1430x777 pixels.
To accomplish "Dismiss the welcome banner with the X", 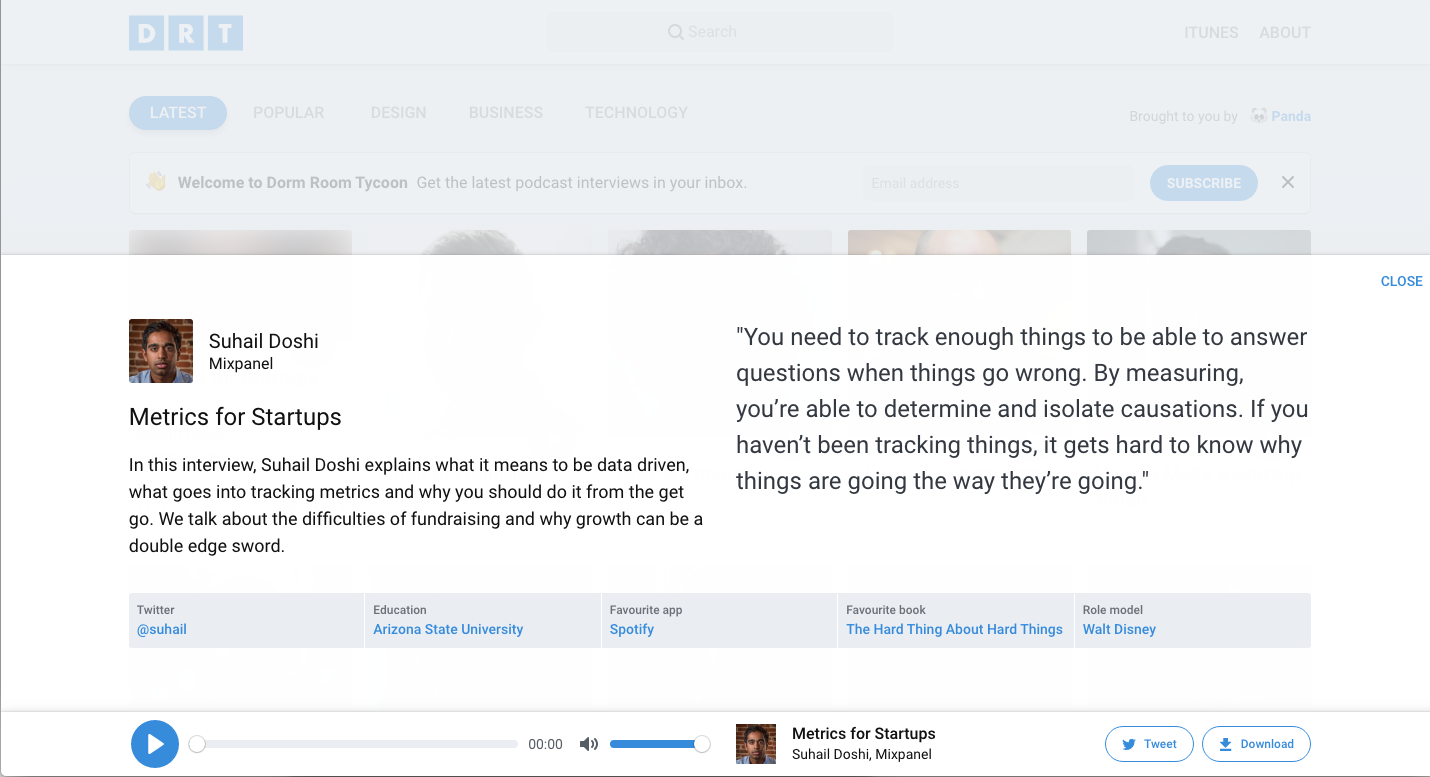I will [1288, 182].
